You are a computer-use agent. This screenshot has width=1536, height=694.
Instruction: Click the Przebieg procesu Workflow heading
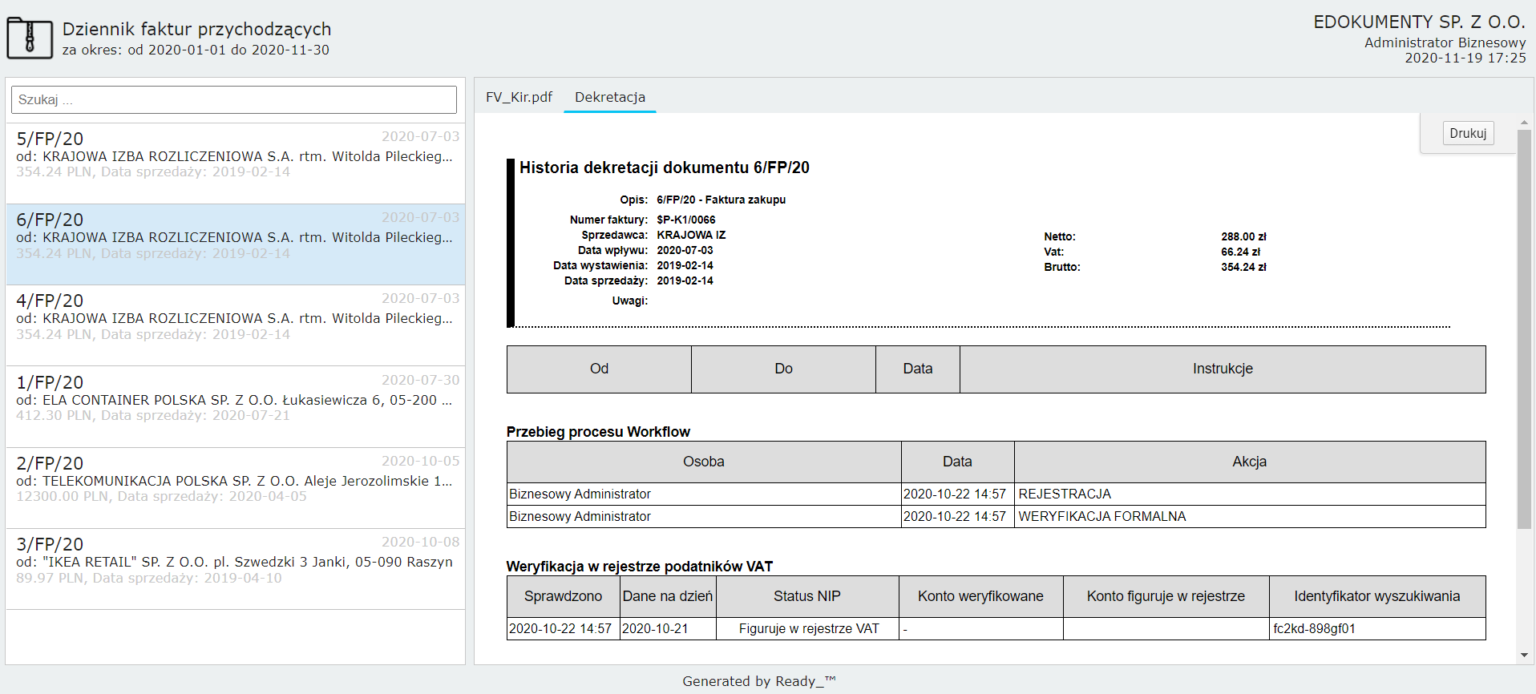pyautogui.click(x=598, y=432)
